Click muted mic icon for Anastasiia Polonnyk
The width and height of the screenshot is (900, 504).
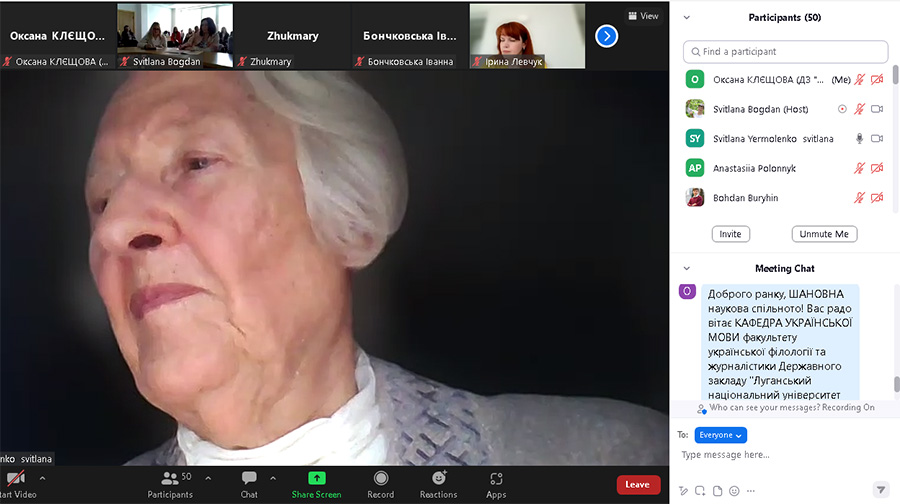(x=859, y=168)
